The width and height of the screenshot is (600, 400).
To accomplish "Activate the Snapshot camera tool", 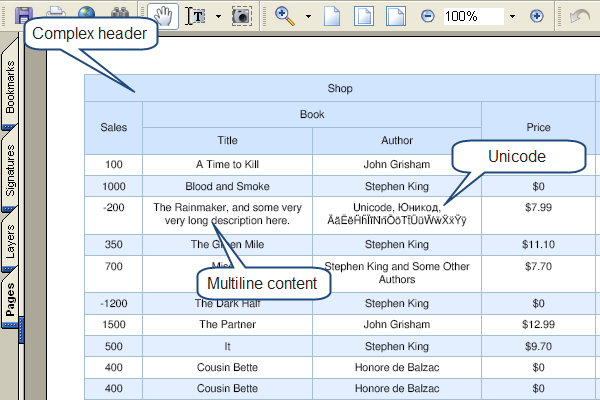I will [242, 16].
